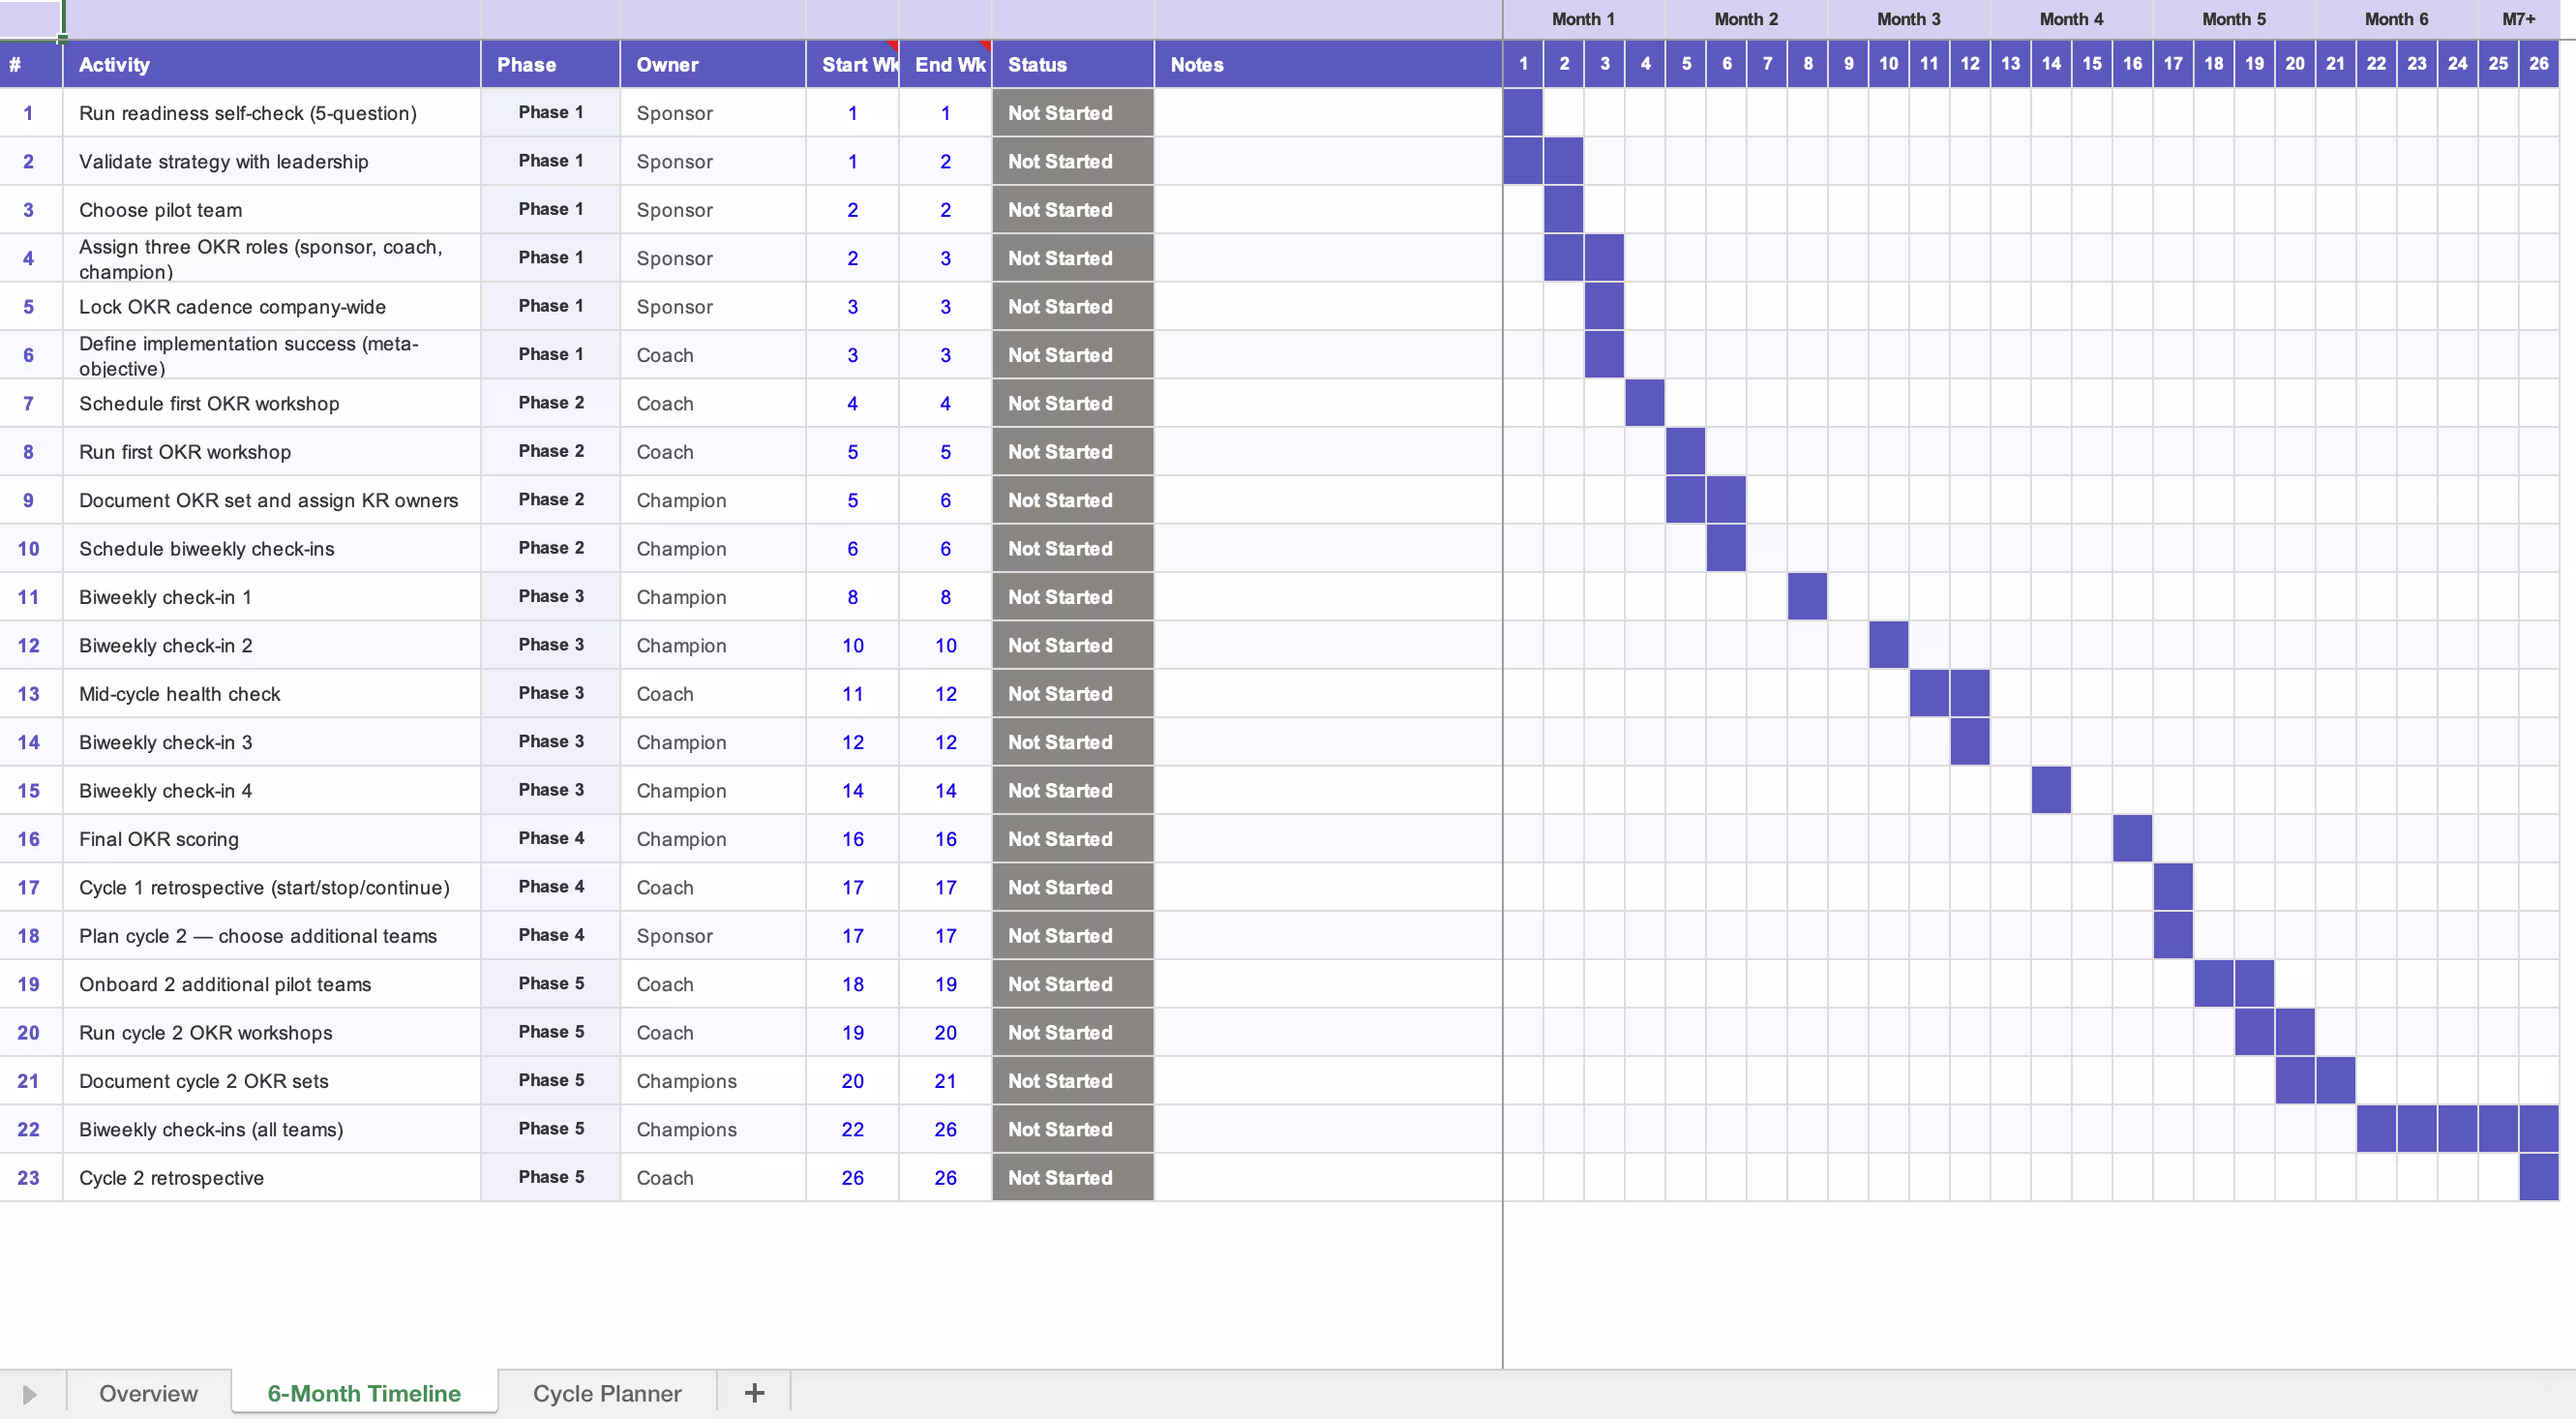Select 'Onboard 2 additional pilot teams' cell
This screenshot has width=2576, height=1419.
pos(272,984)
